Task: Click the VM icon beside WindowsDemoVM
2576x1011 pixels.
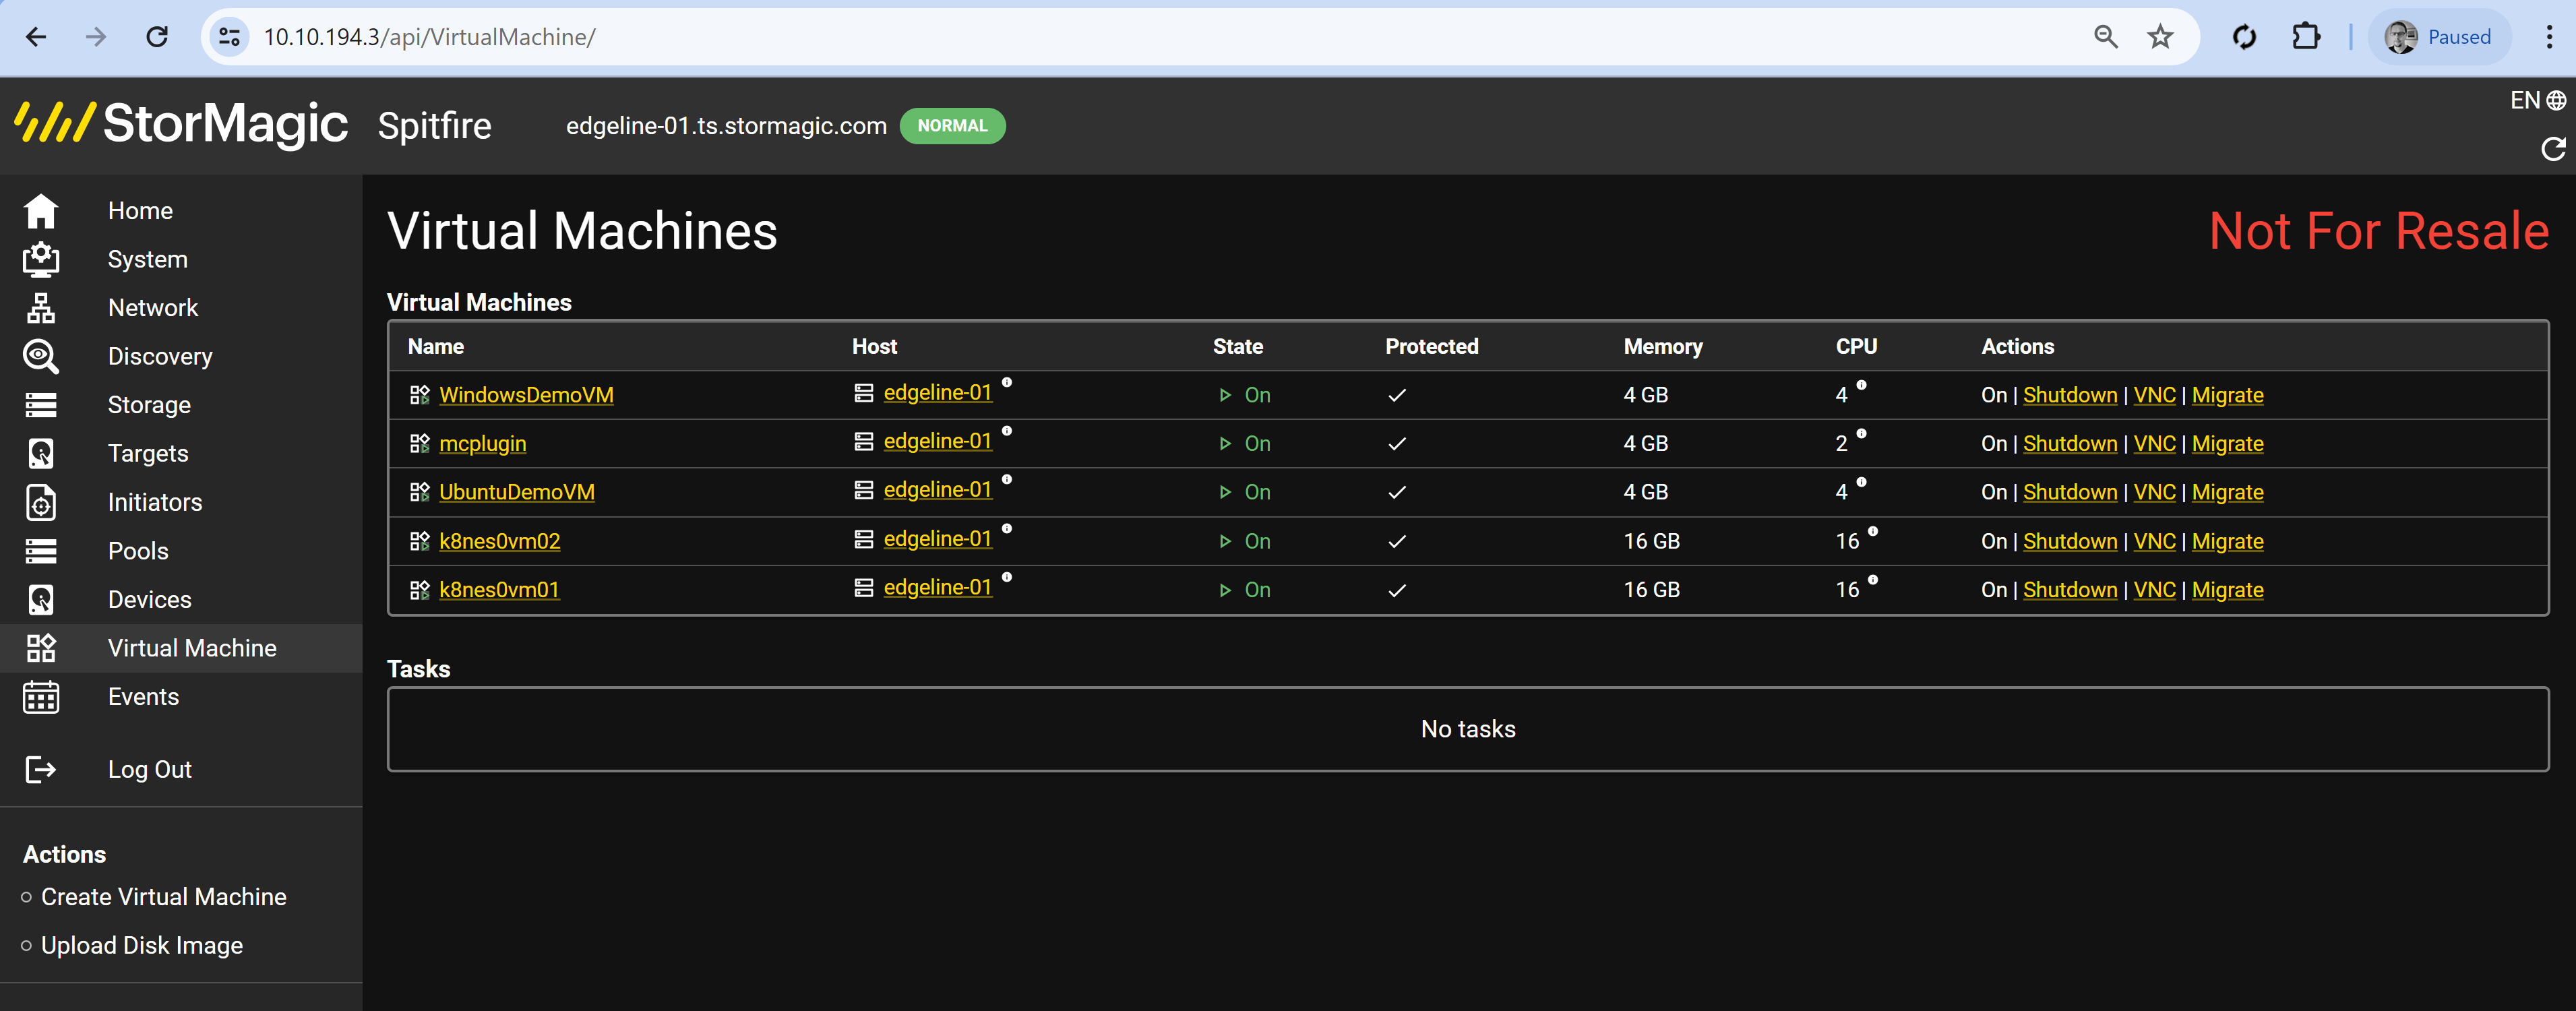Action: 420,395
